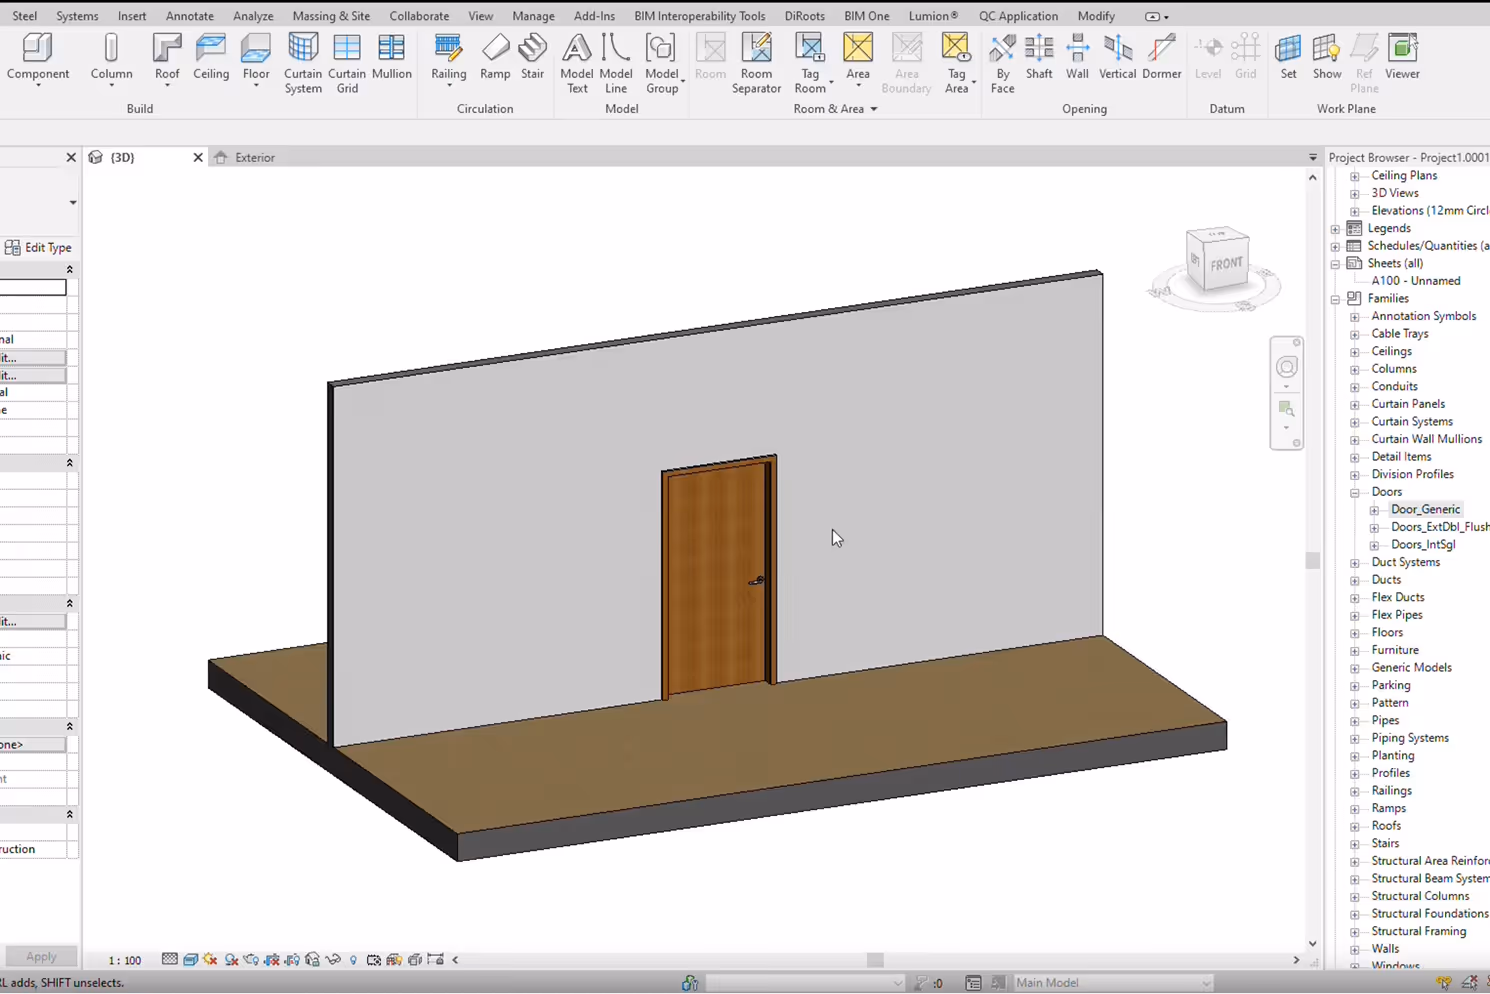Toggle Reveal Hidden Elements mode
This screenshot has height=994, width=1490.
[x=352, y=959]
